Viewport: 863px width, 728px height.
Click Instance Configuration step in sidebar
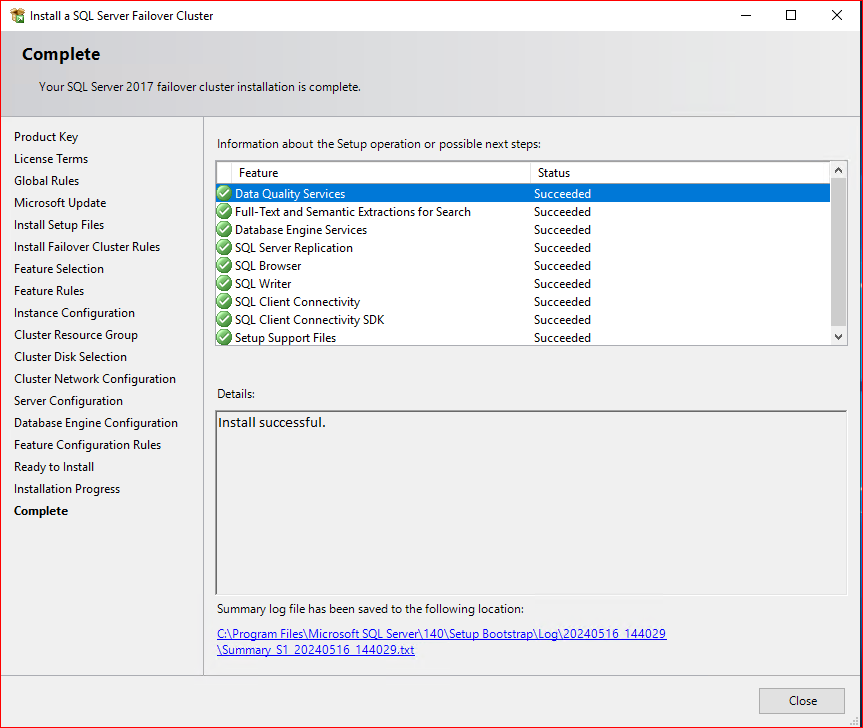click(x=74, y=313)
